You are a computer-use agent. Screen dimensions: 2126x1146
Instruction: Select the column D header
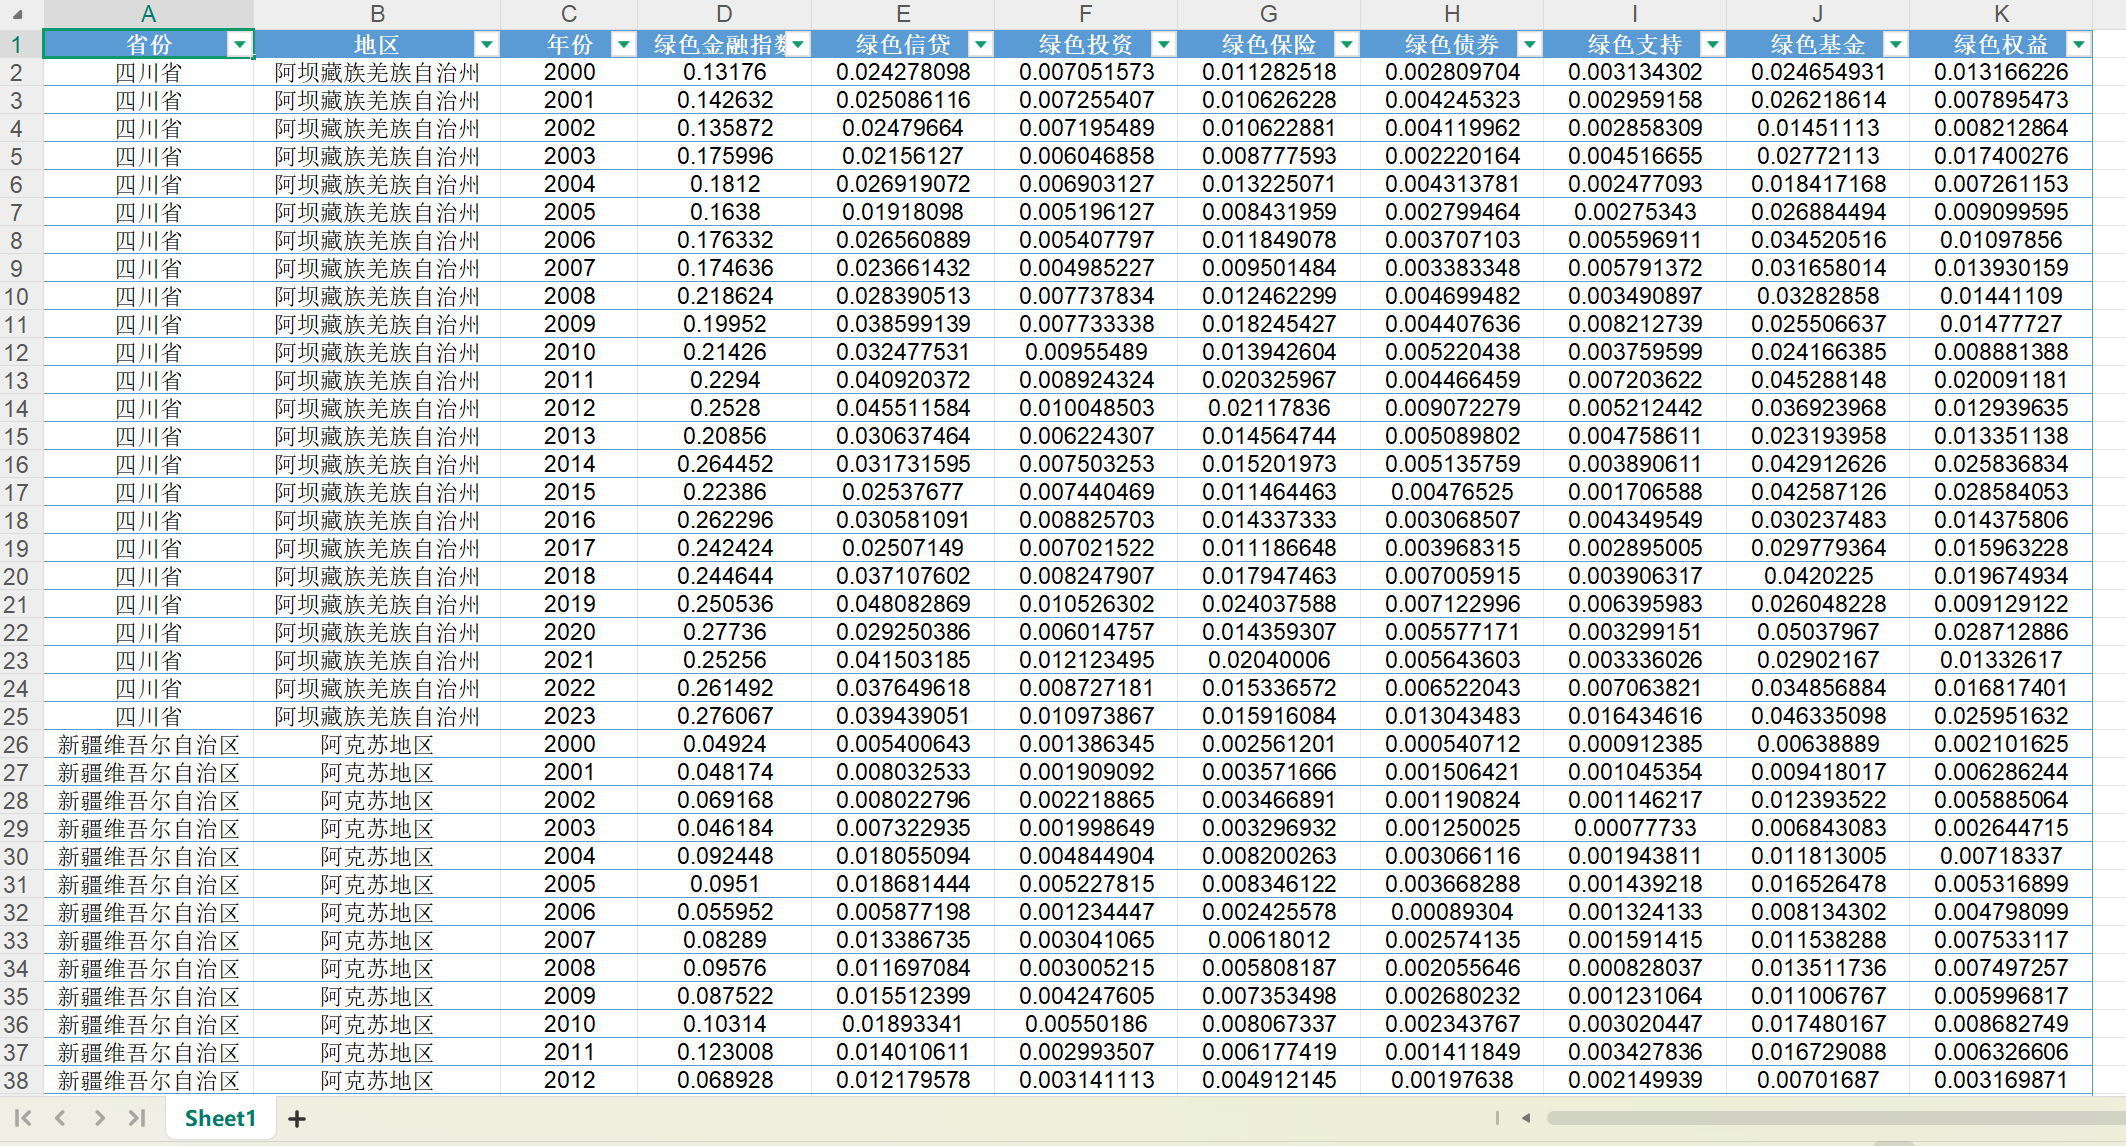click(x=724, y=14)
